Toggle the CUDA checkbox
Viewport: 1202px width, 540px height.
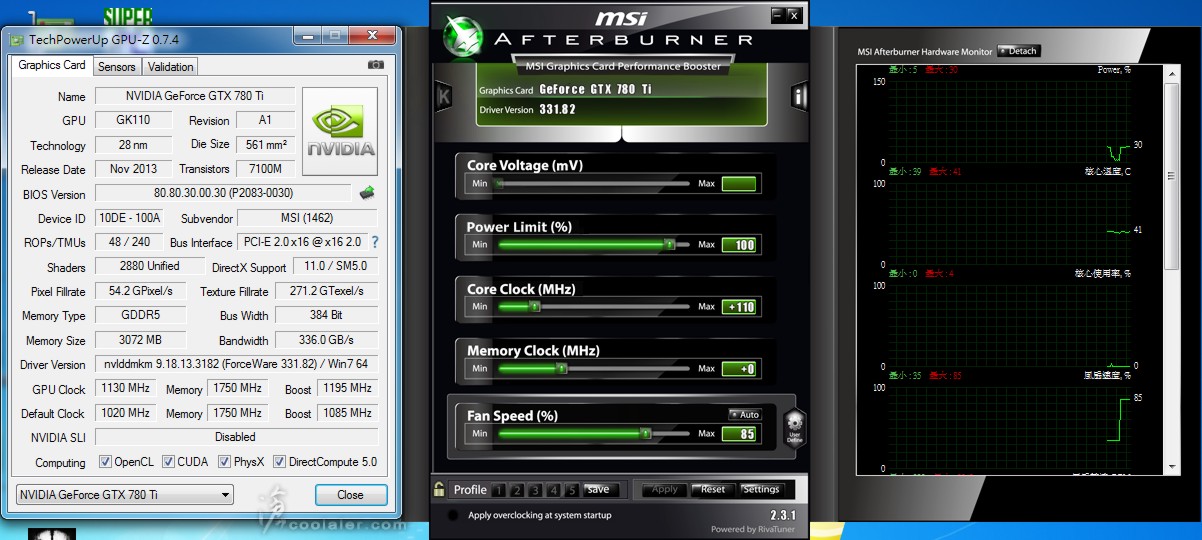167,462
